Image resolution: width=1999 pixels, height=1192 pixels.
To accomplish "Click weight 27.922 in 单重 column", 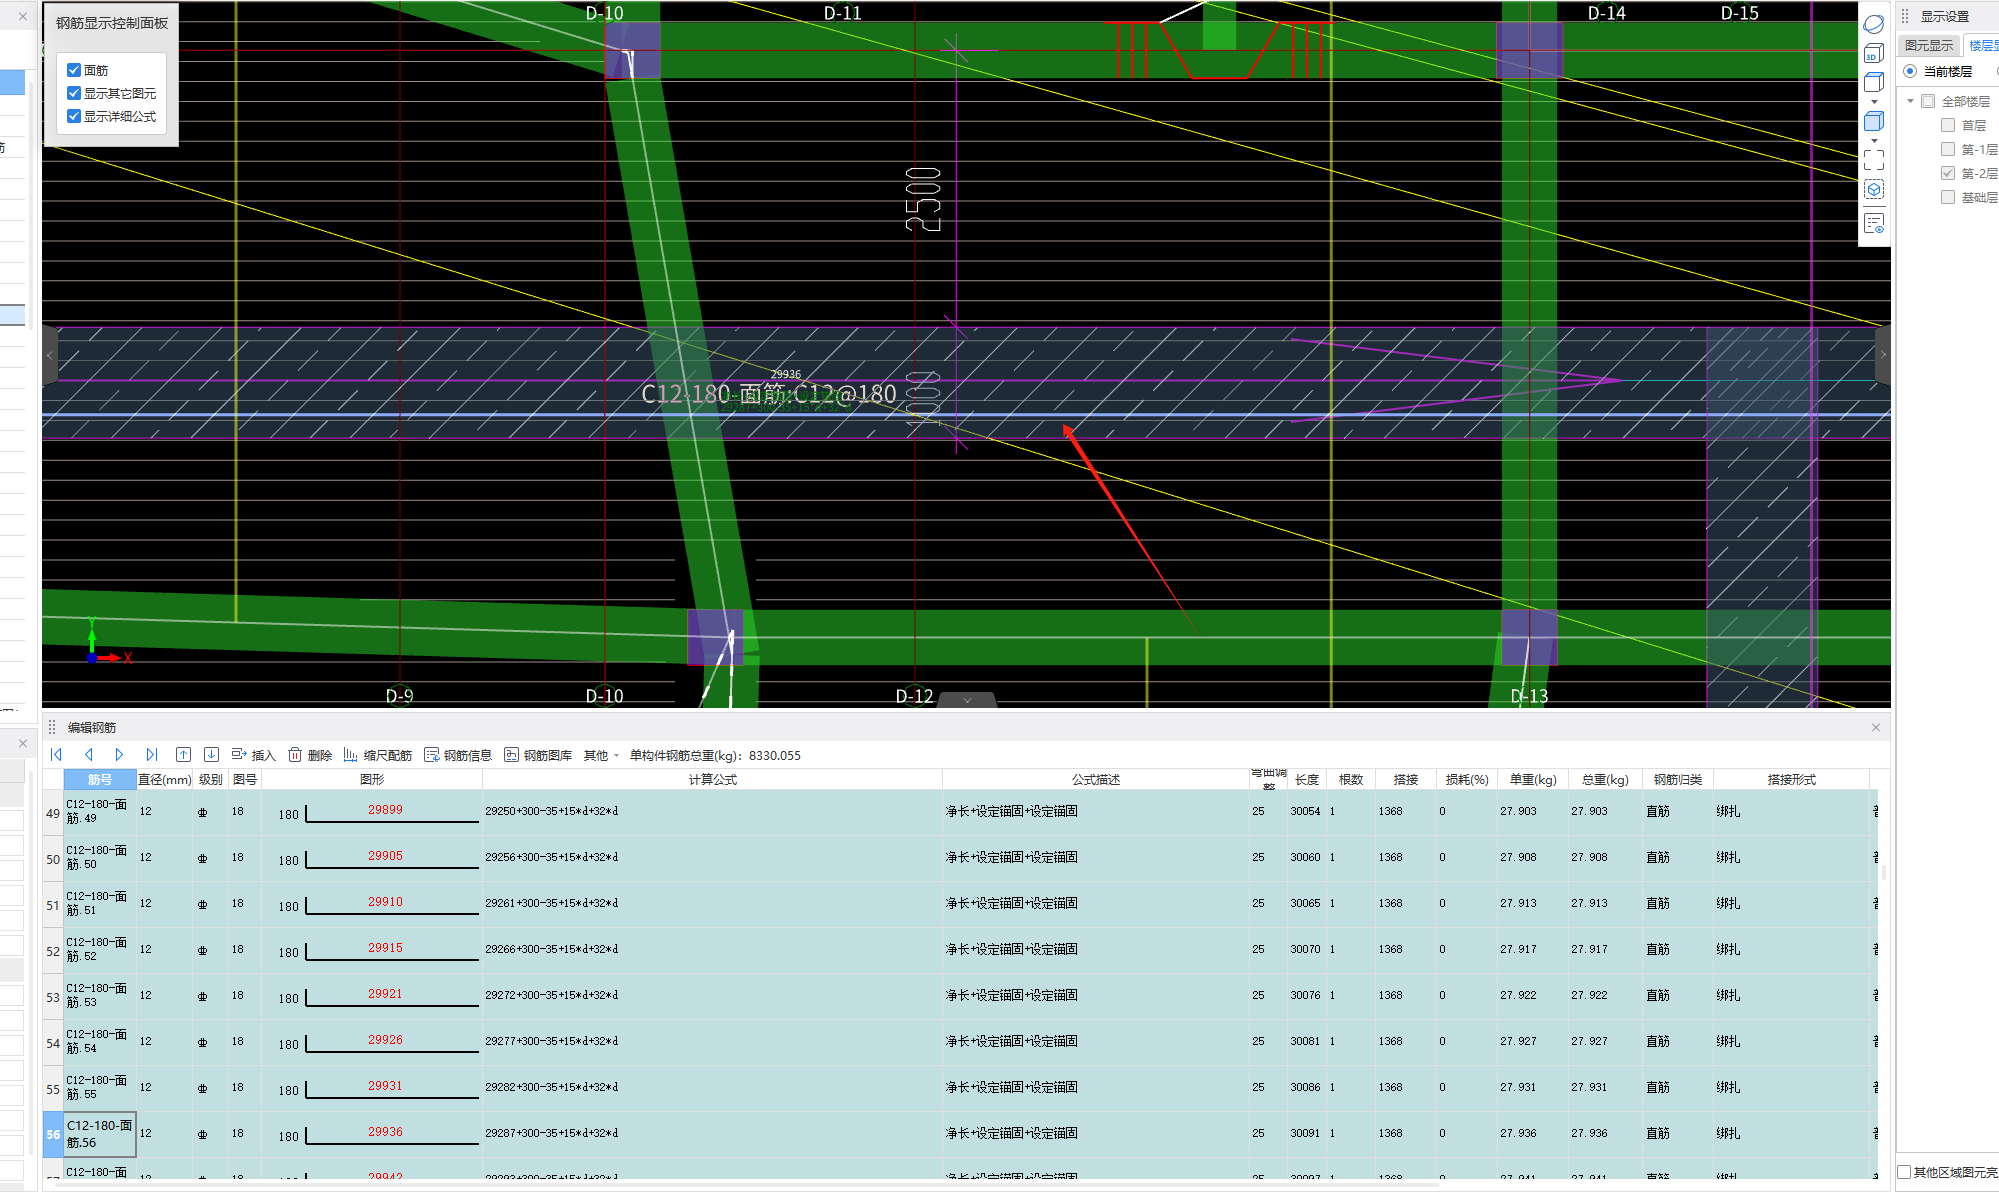I will 1518,995.
